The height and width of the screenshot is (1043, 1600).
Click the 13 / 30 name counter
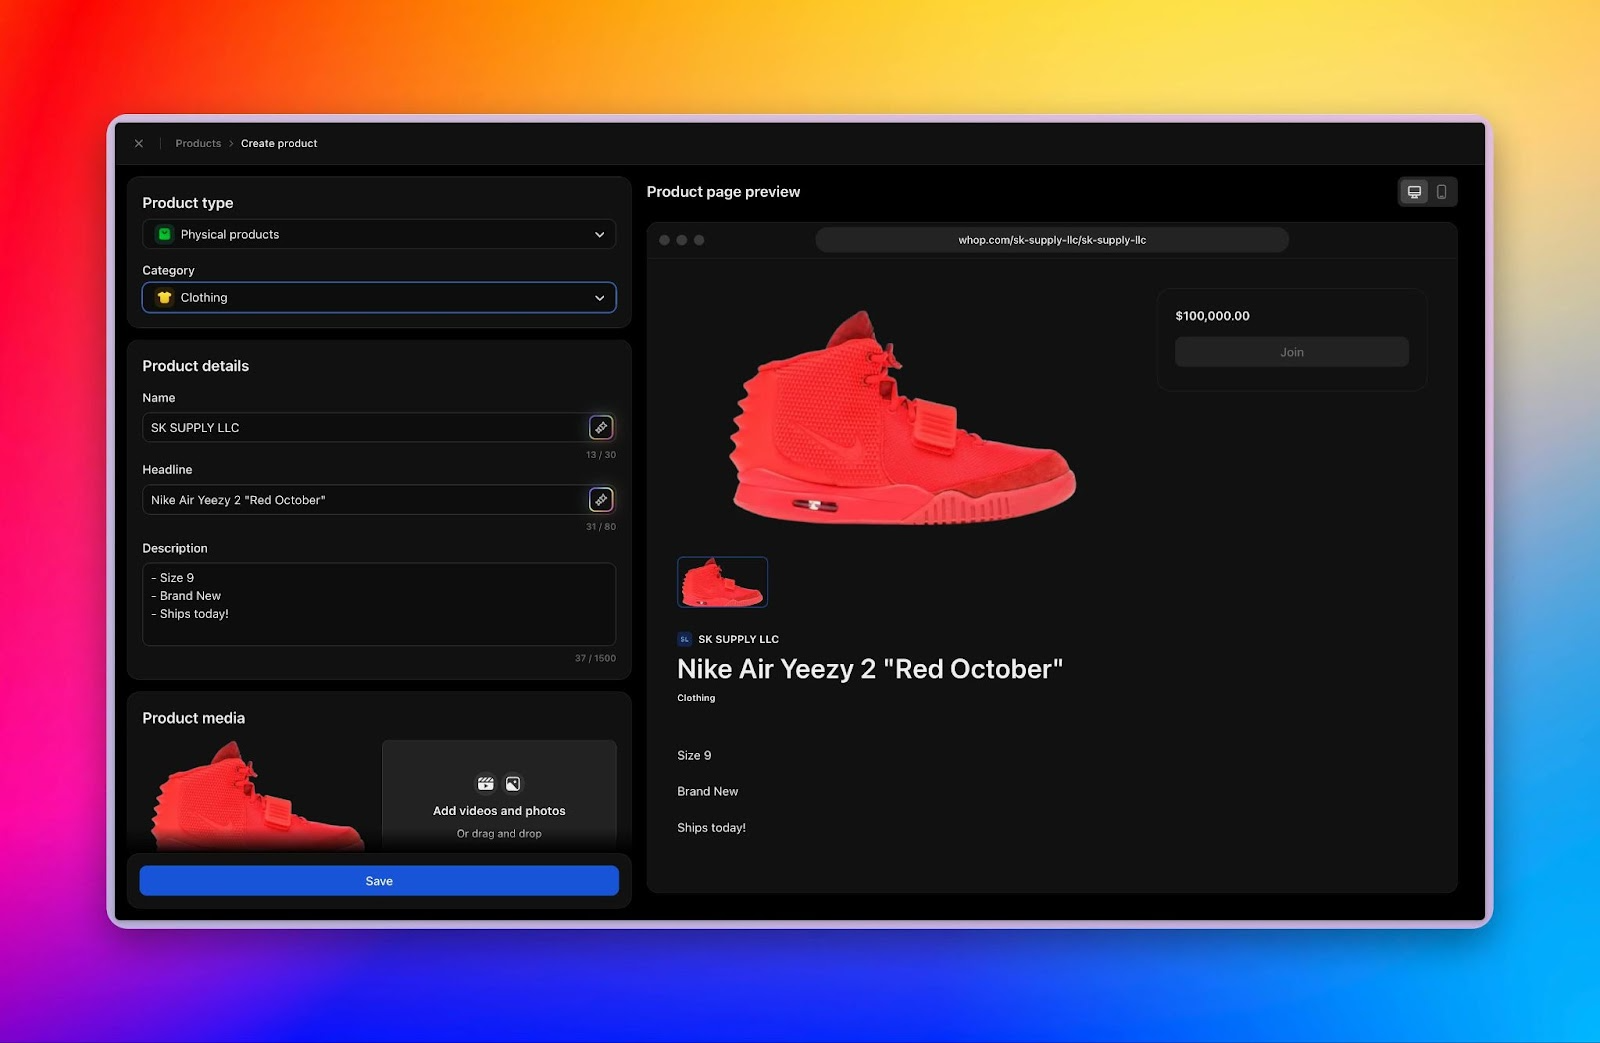click(601, 455)
